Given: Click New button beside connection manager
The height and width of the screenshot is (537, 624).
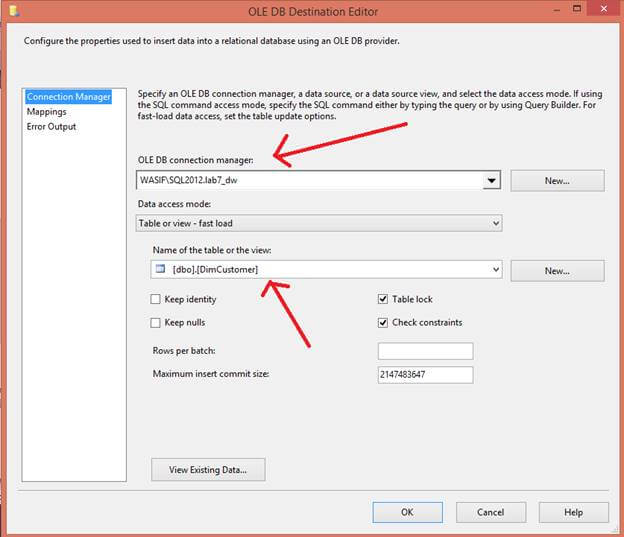Looking at the screenshot, I should (557, 181).
